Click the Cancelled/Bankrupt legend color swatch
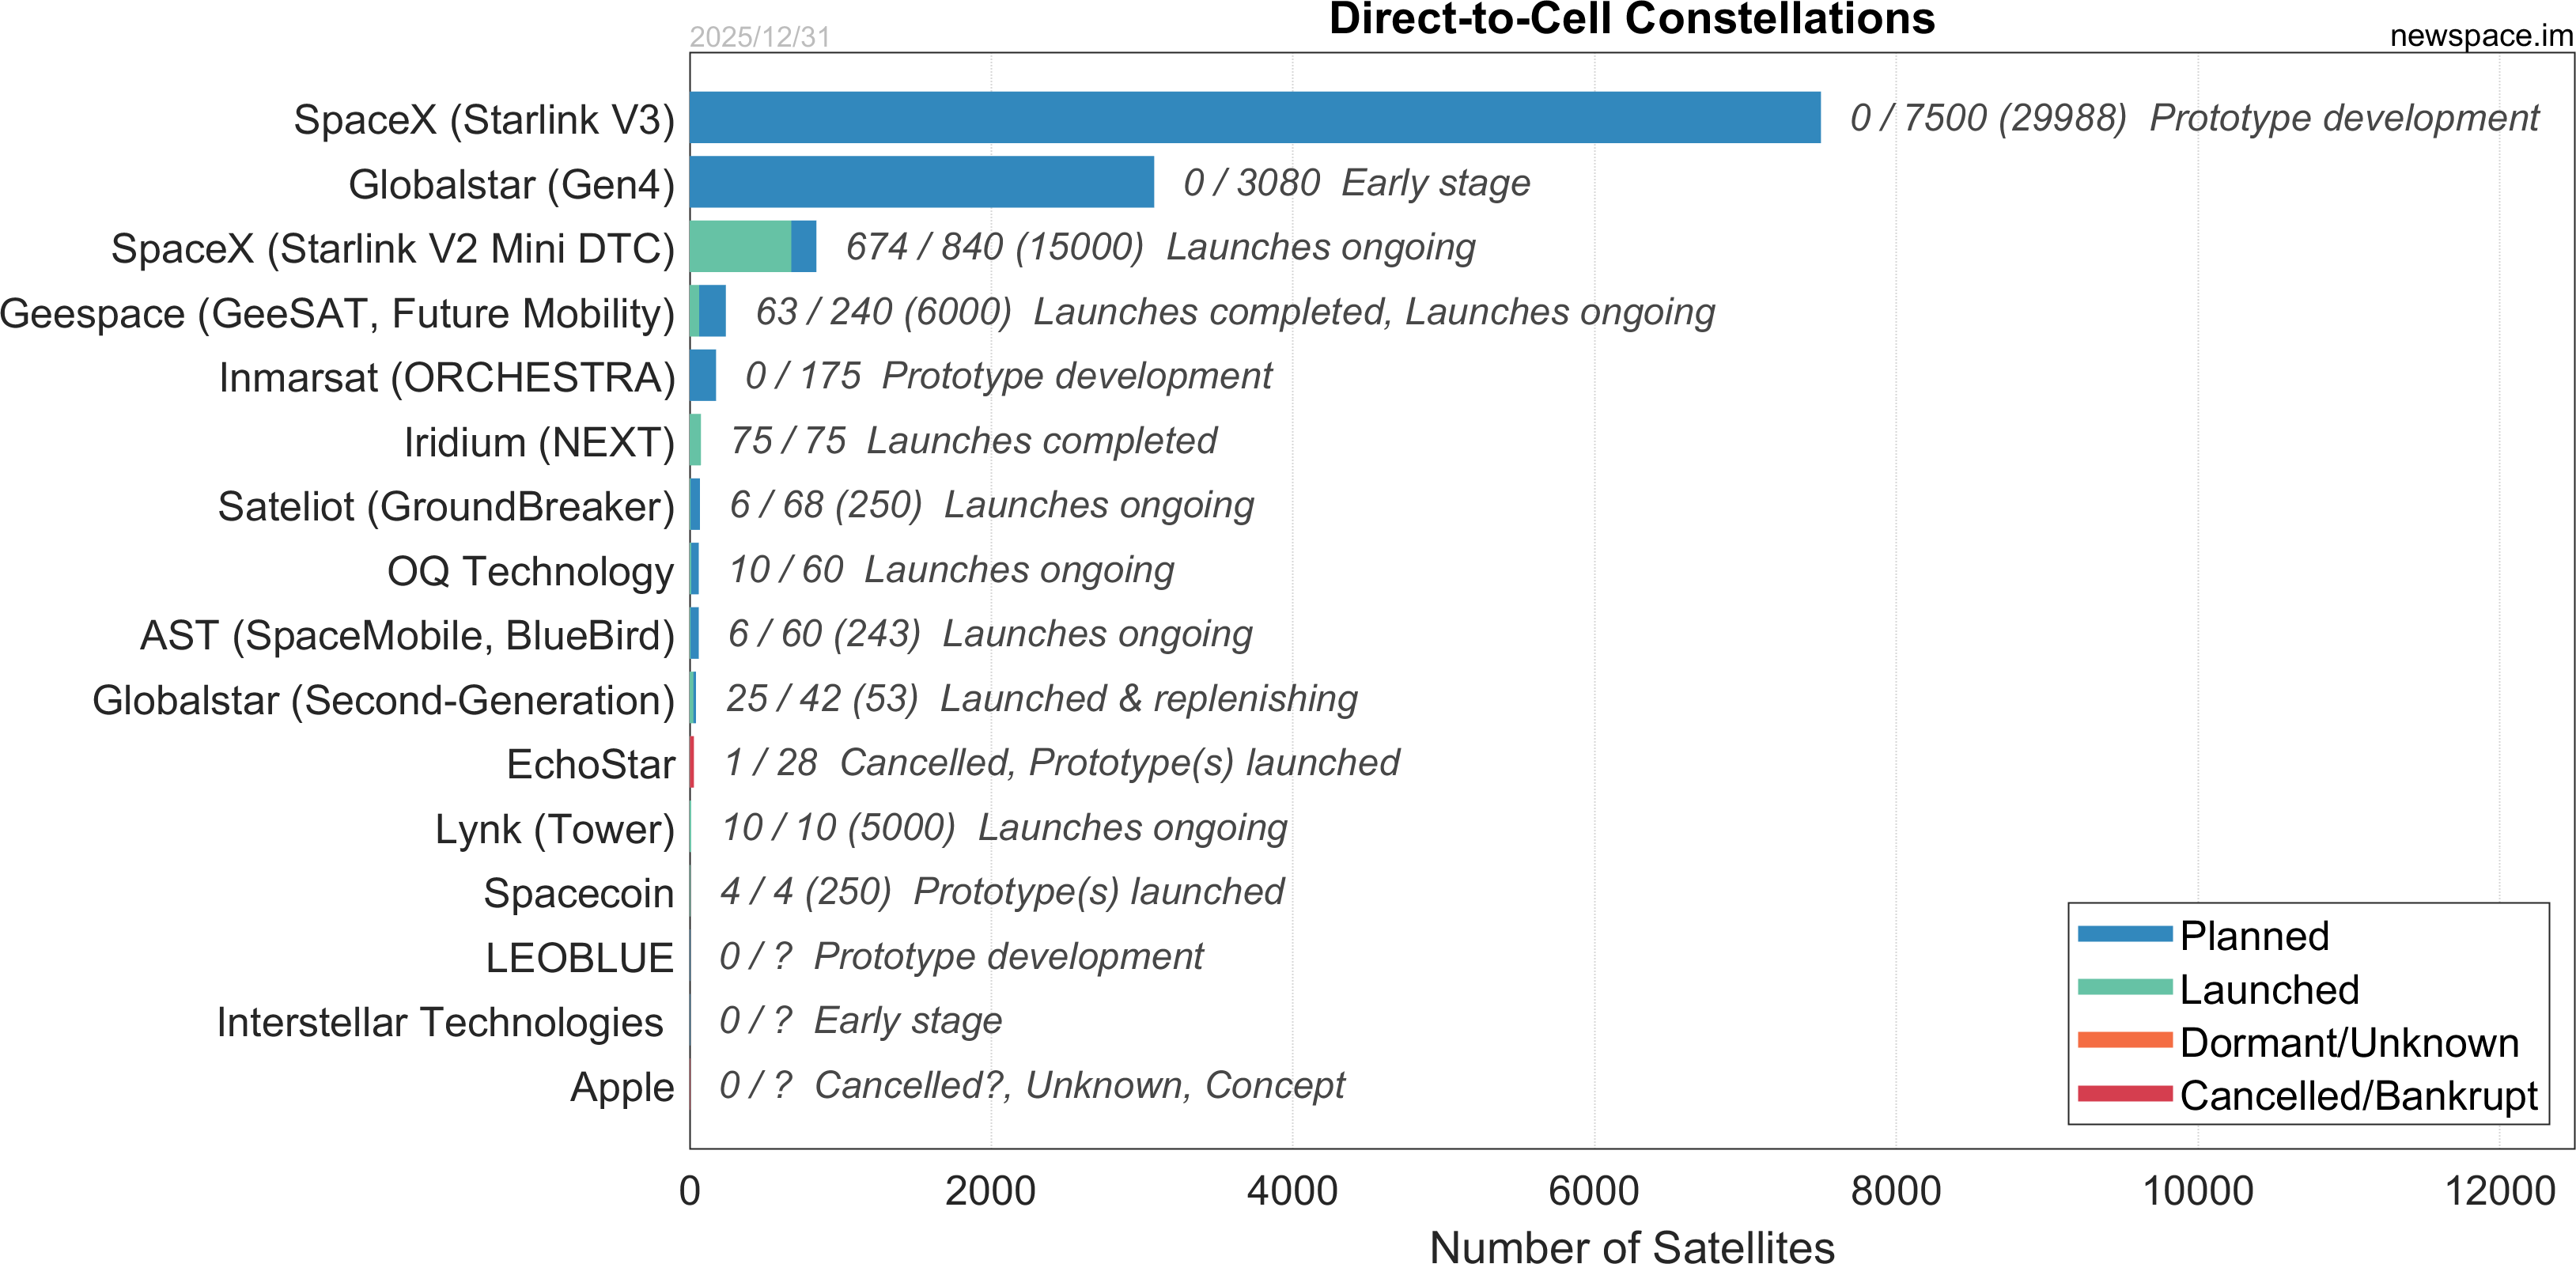 pyautogui.click(x=2124, y=1094)
